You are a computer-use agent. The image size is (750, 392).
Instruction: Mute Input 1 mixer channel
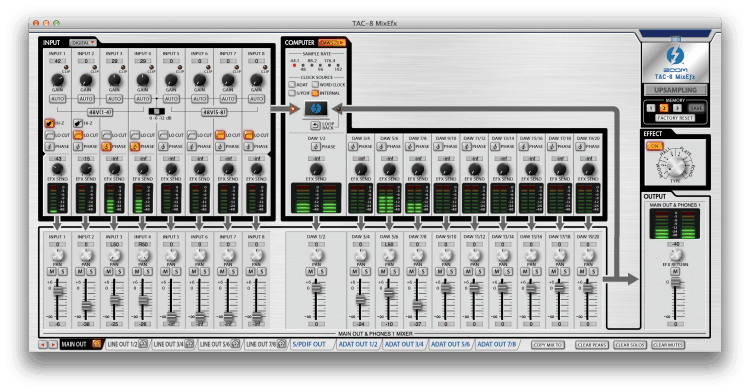click(52, 272)
